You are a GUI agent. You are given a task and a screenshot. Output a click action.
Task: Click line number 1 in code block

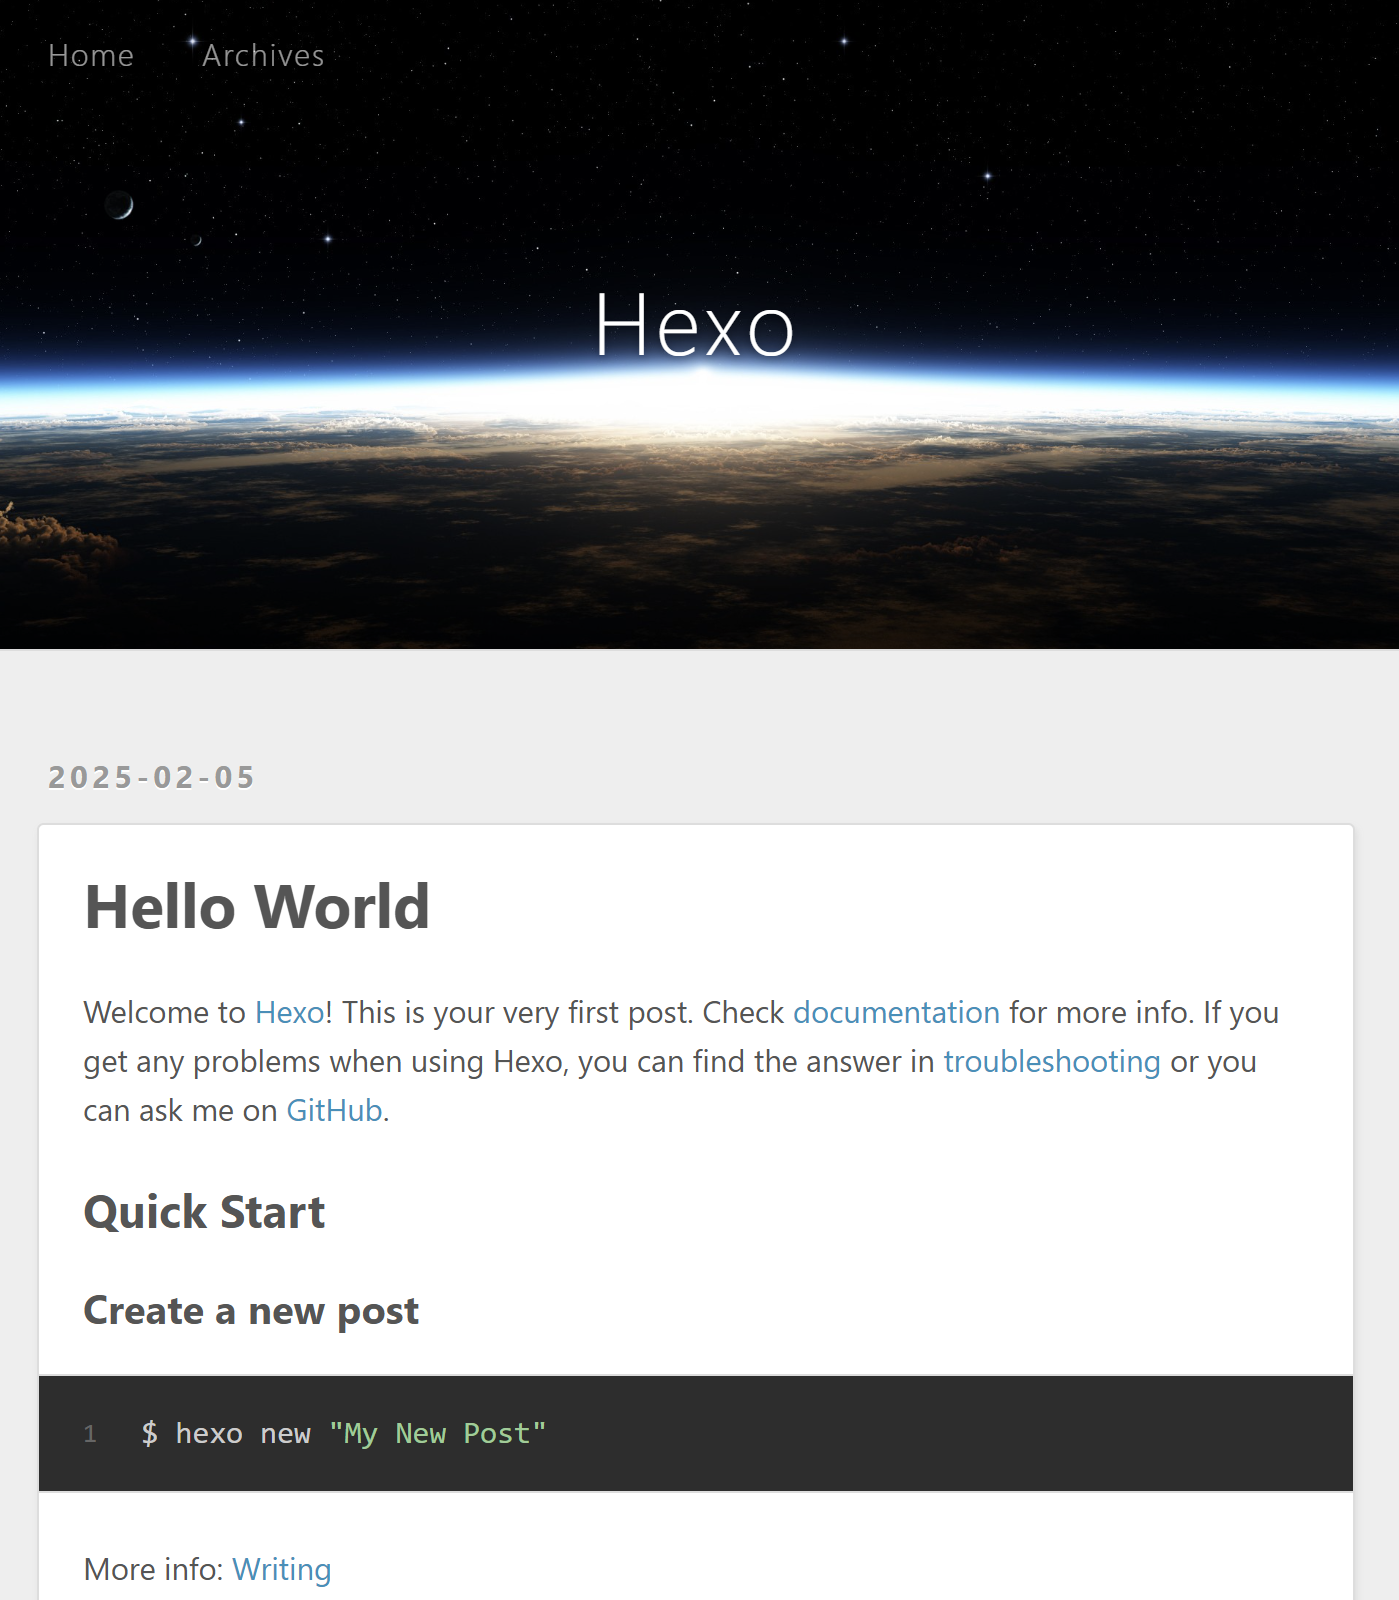(x=90, y=1434)
